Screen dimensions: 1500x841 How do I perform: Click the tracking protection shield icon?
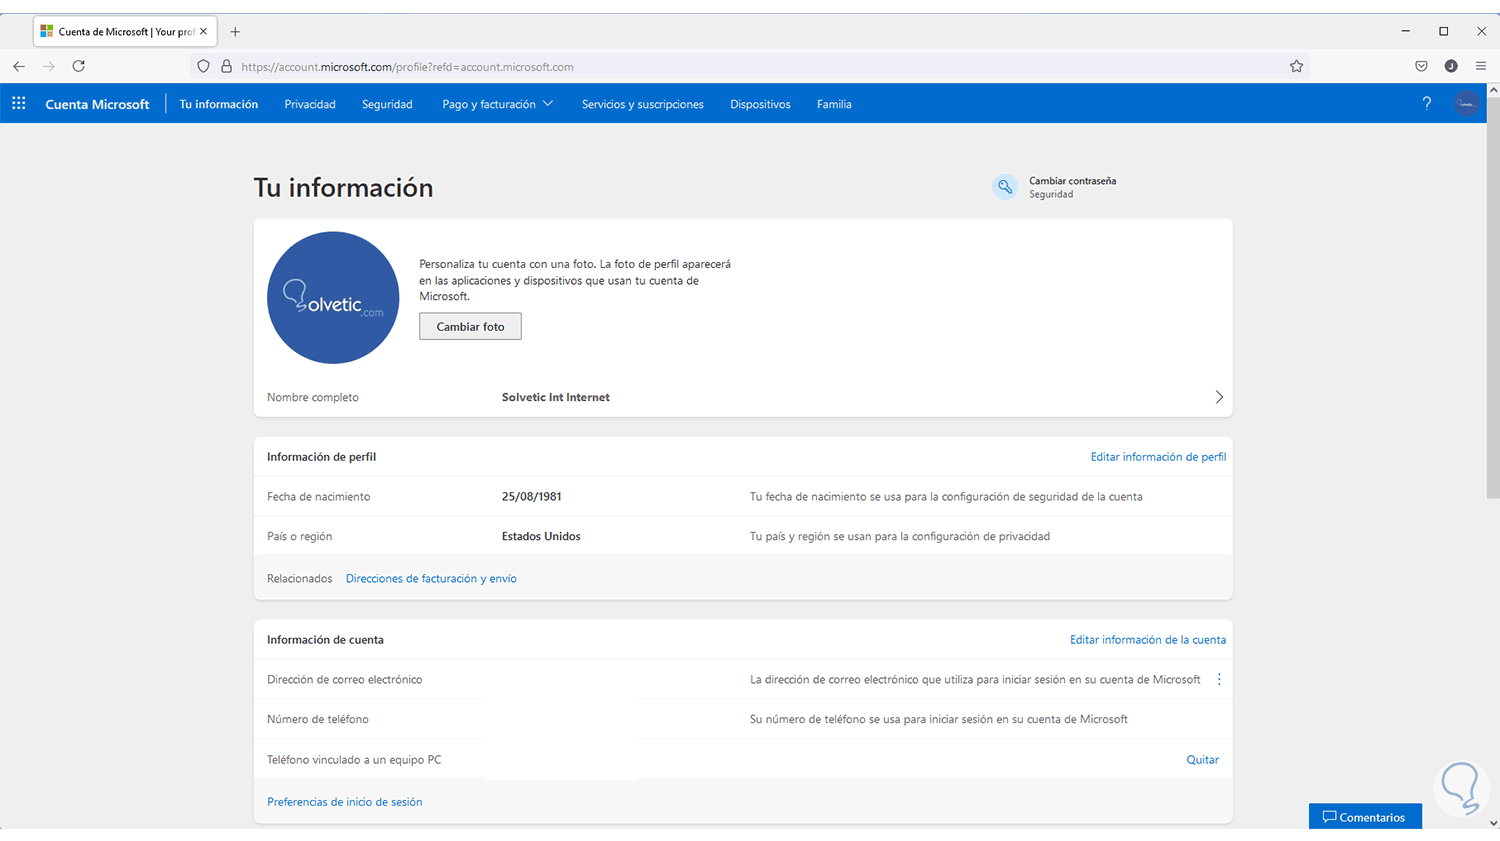click(203, 66)
